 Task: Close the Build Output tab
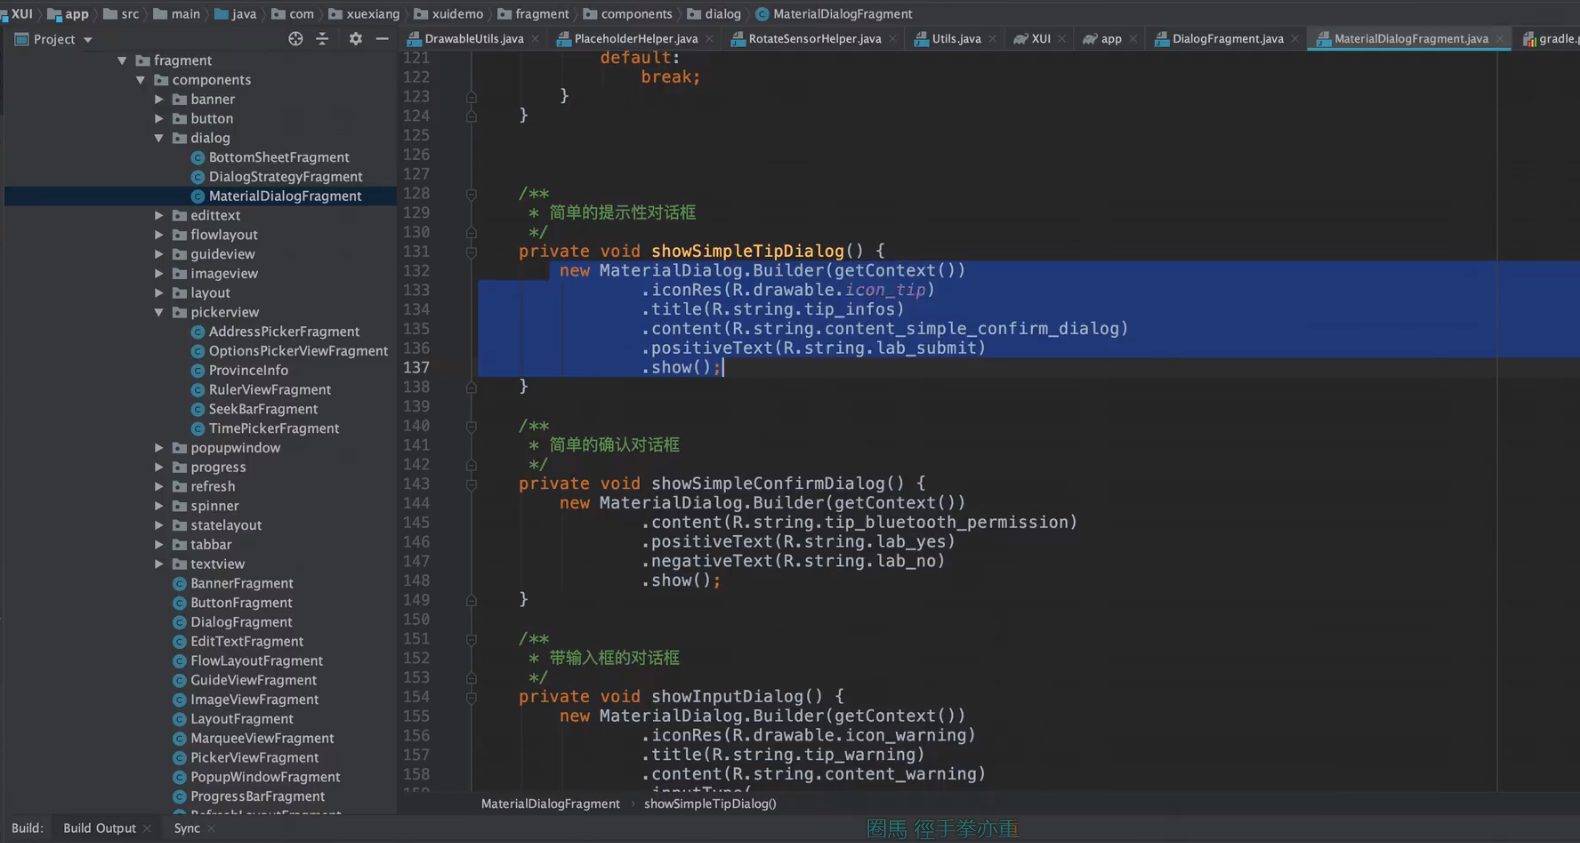coord(147,829)
